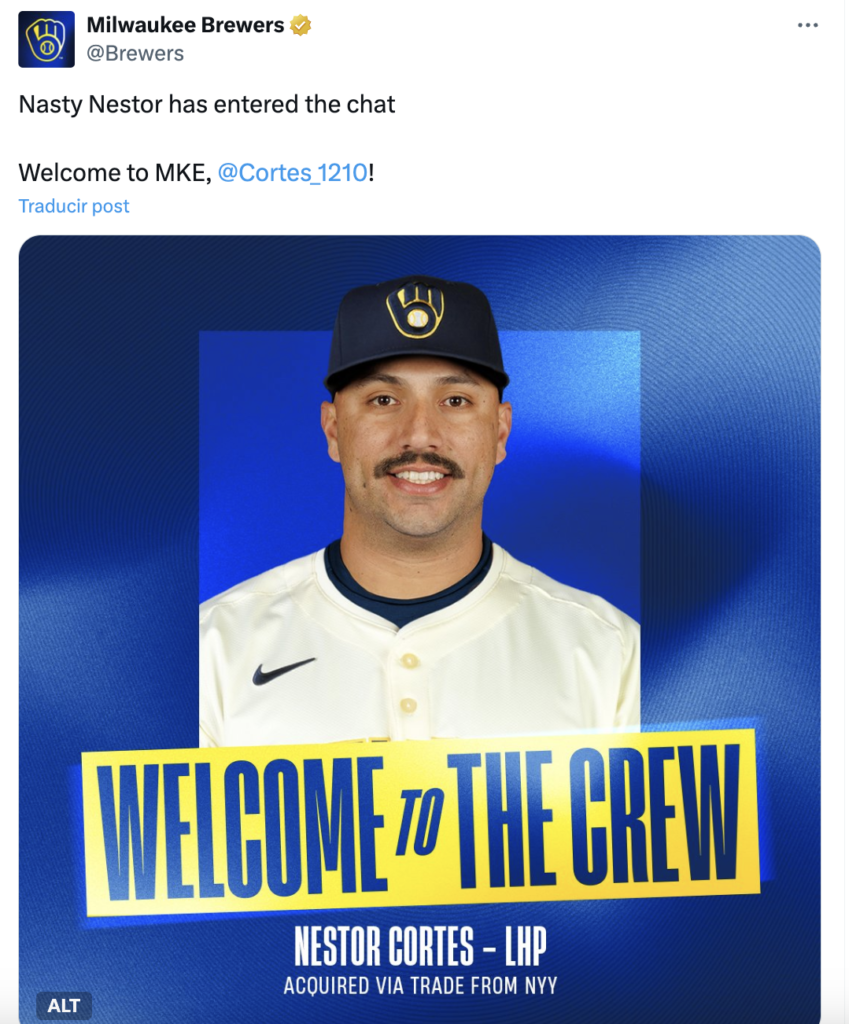Screen dimensions: 849x1024
Task: Click the Brewers profile avatar
Action: tap(46, 39)
